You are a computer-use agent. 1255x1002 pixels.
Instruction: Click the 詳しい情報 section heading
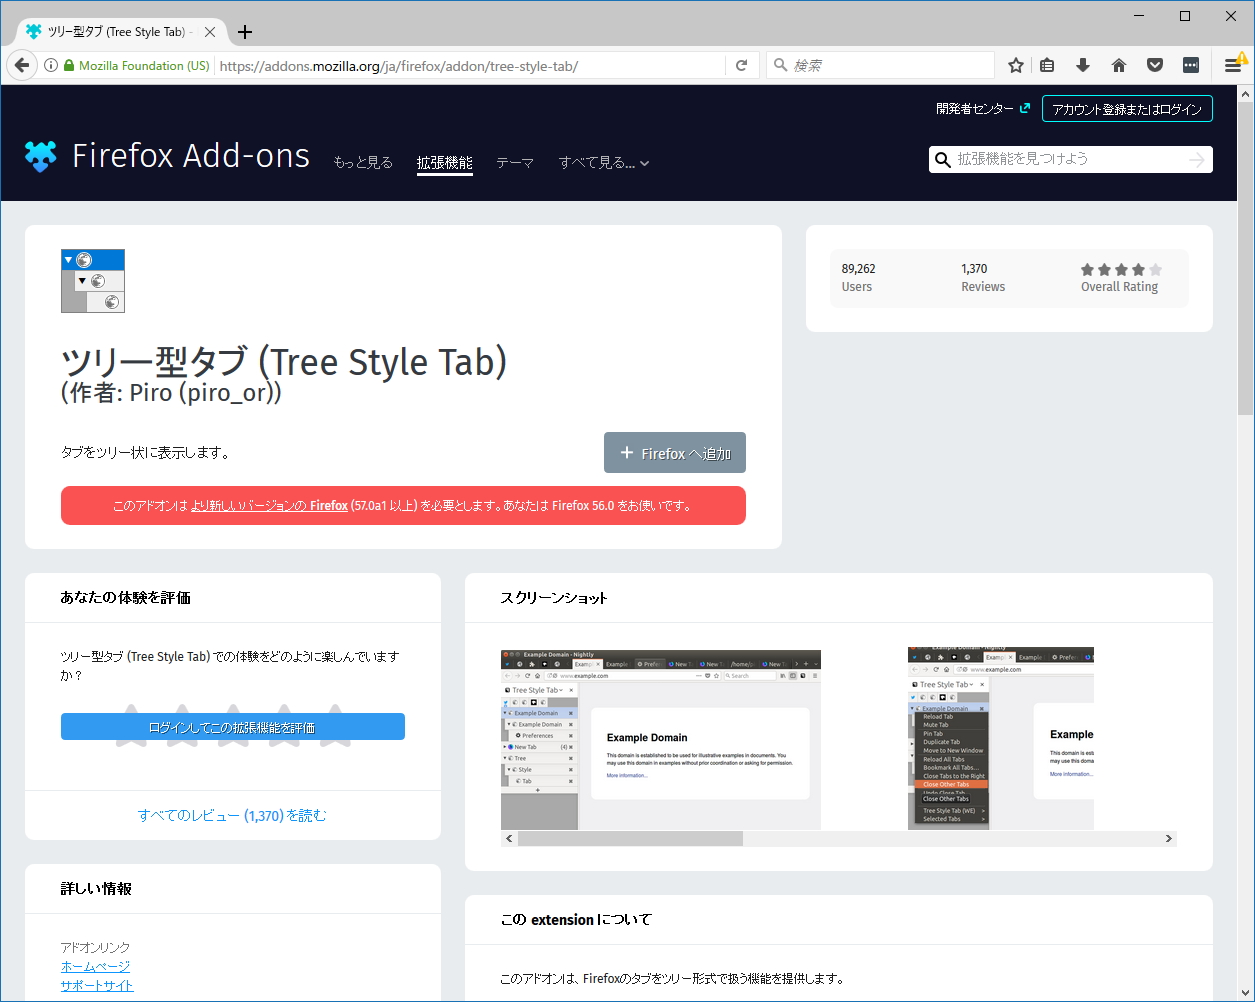click(x=96, y=889)
